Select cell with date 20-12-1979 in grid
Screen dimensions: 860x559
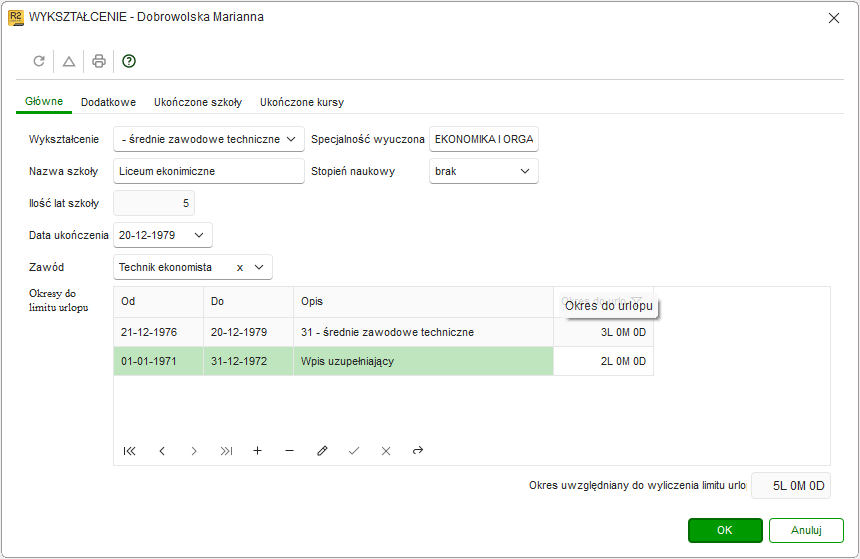pyautogui.click(x=248, y=332)
